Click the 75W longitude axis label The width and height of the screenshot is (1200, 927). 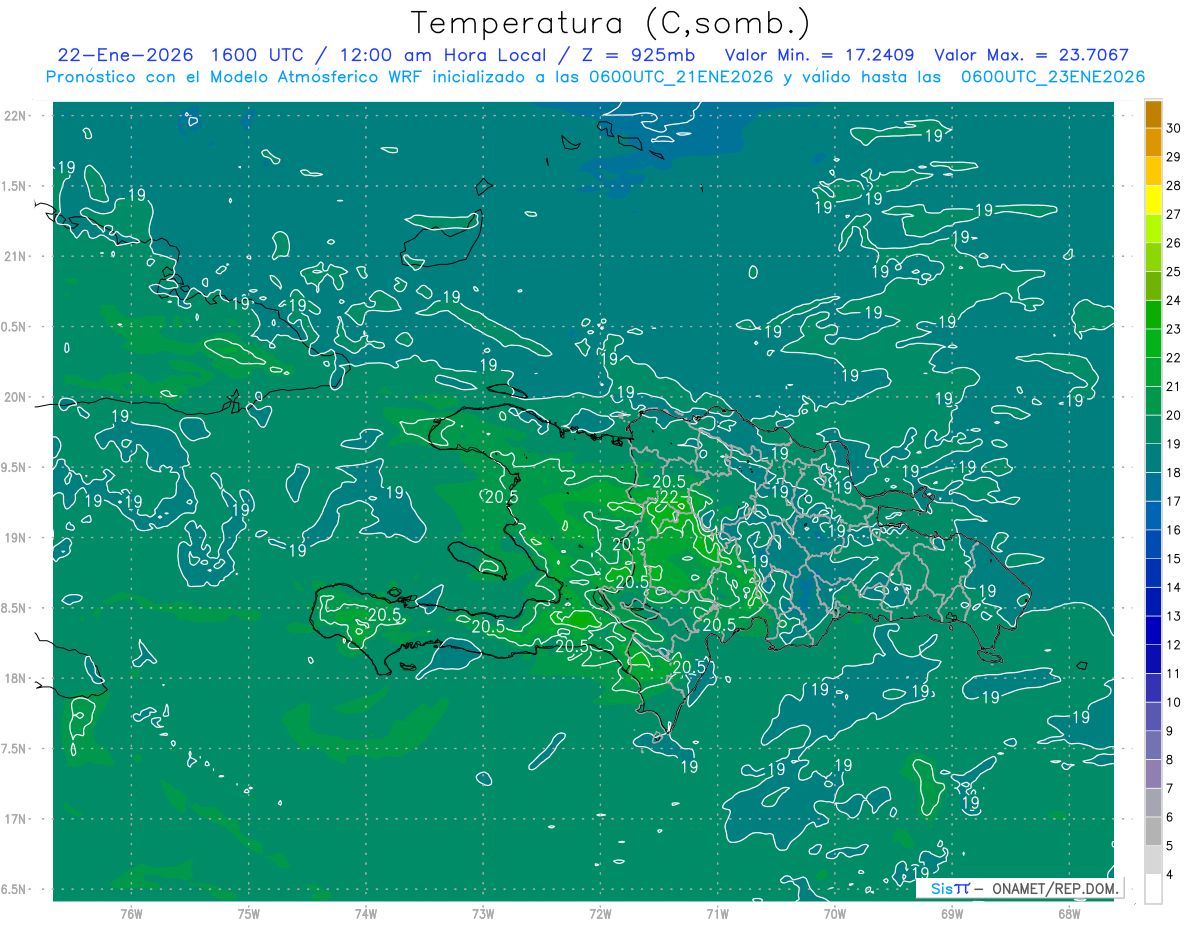(249, 913)
